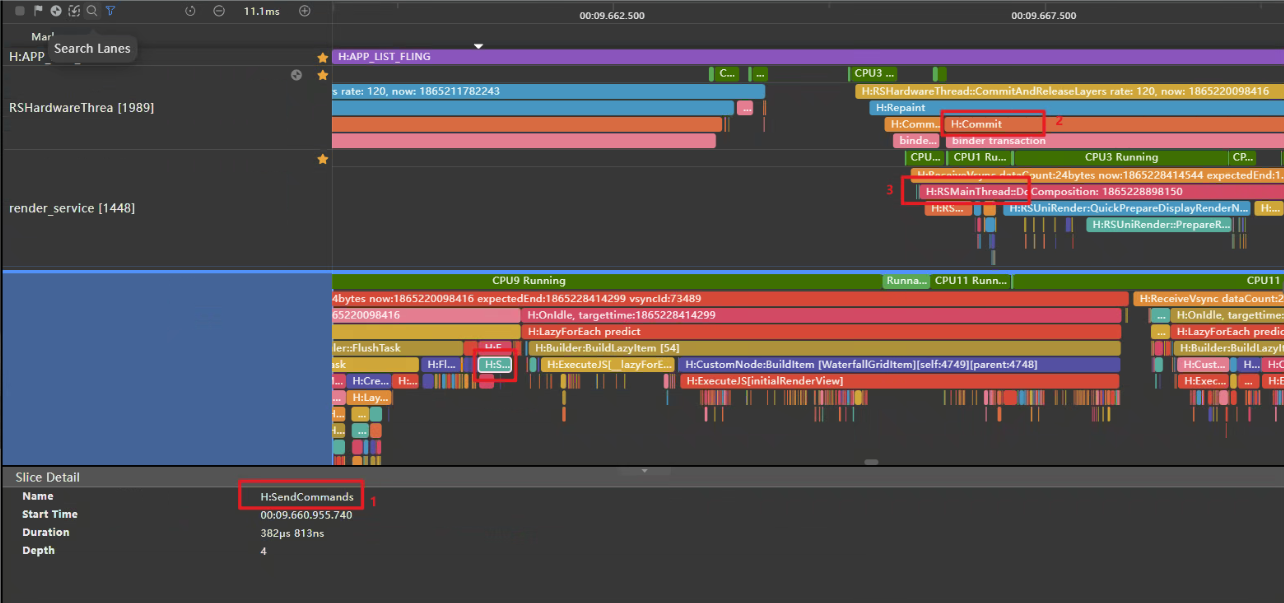
Task: Click the gray circle icon beside RSHardwareThread star
Action: (x=296, y=75)
